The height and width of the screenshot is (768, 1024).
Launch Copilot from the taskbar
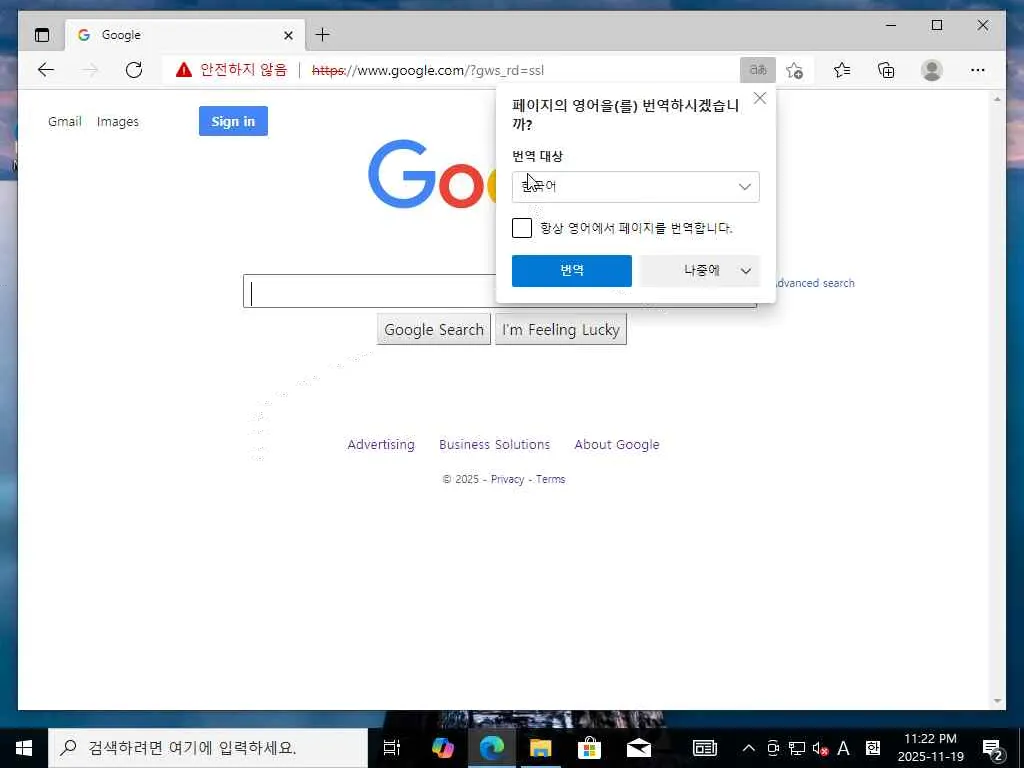coord(443,748)
